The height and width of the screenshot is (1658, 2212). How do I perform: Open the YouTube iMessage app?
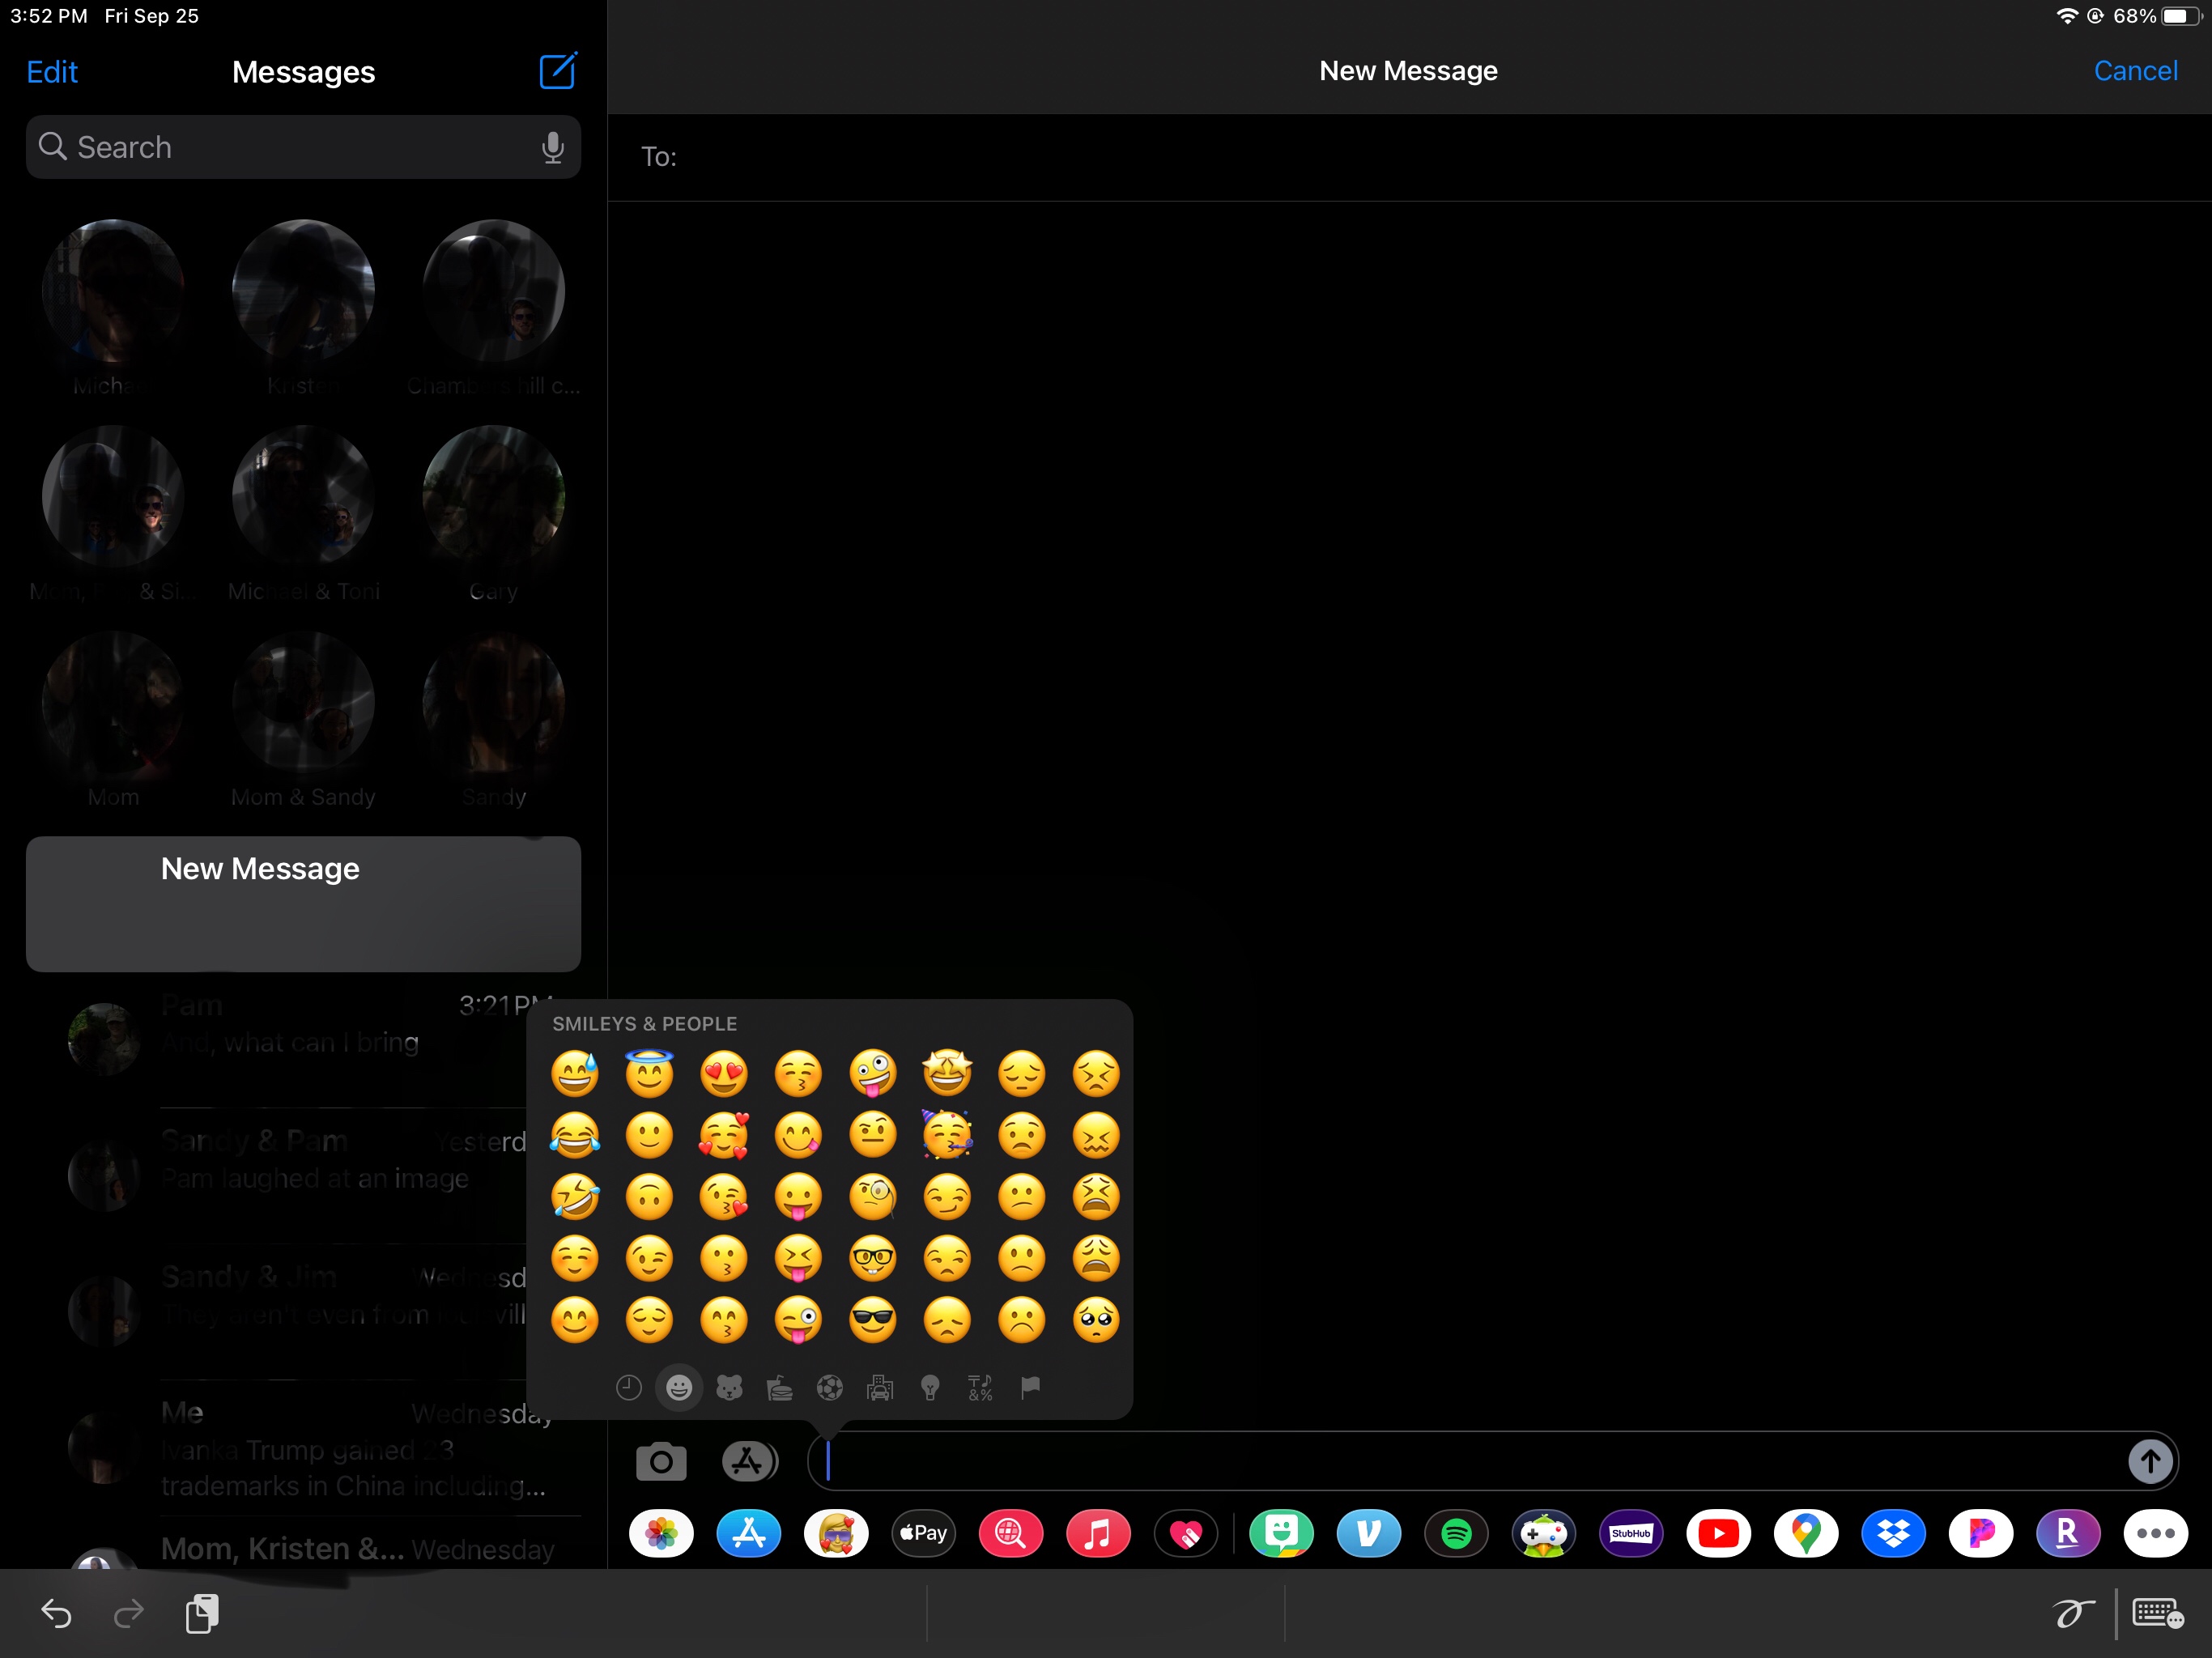point(1718,1533)
